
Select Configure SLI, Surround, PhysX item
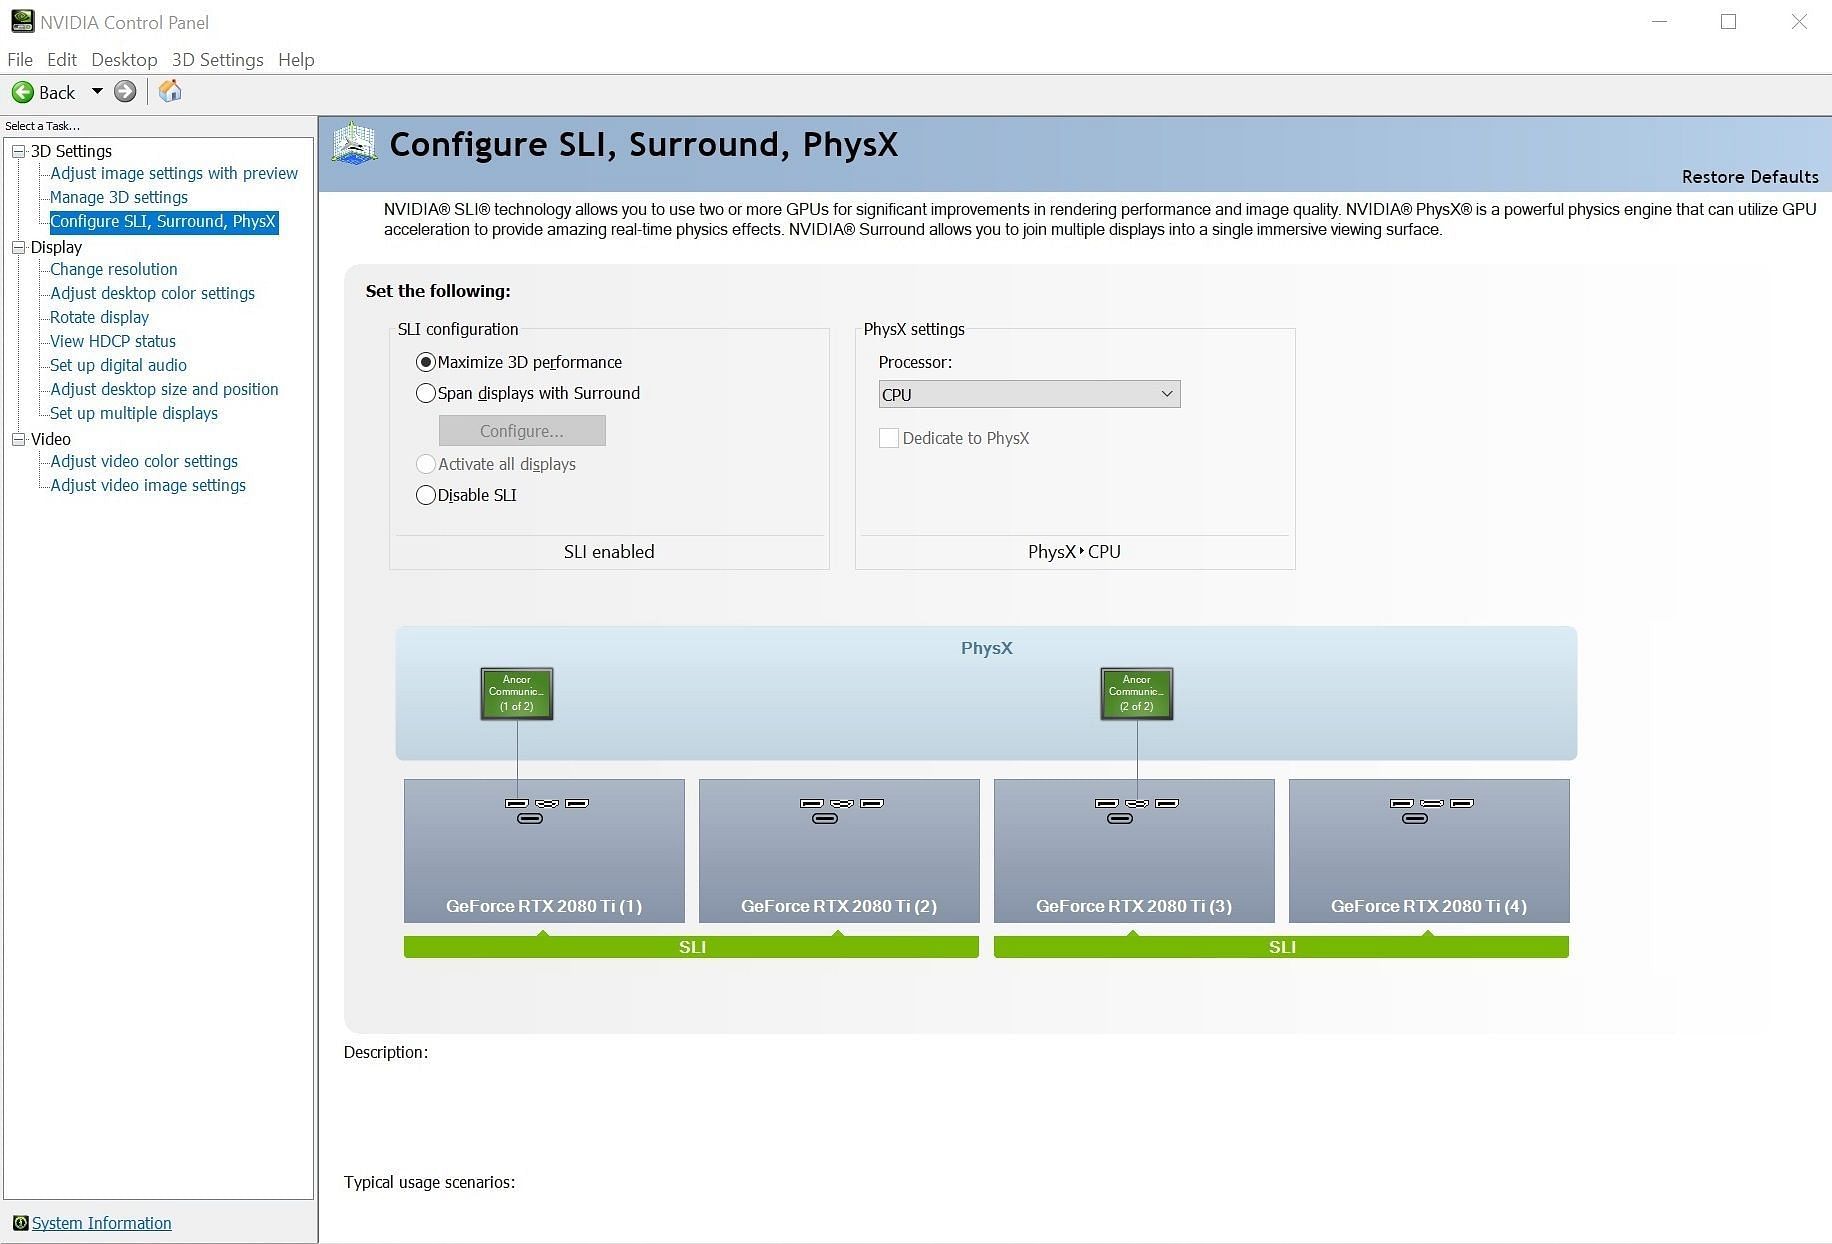tap(164, 221)
